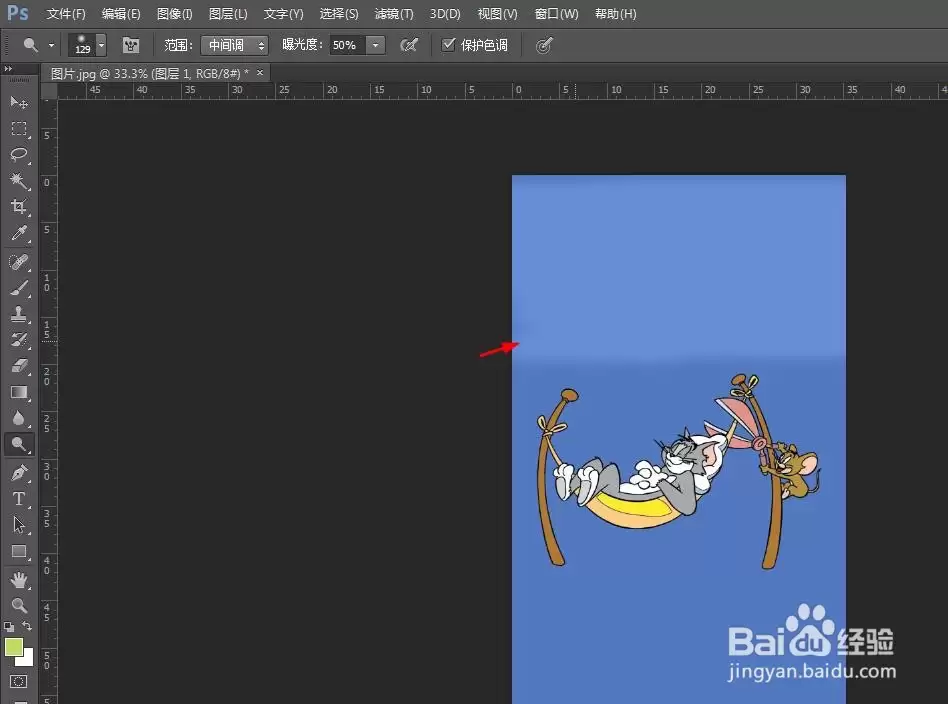
Task: Select the Clone Stamp tool
Action: (19, 314)
